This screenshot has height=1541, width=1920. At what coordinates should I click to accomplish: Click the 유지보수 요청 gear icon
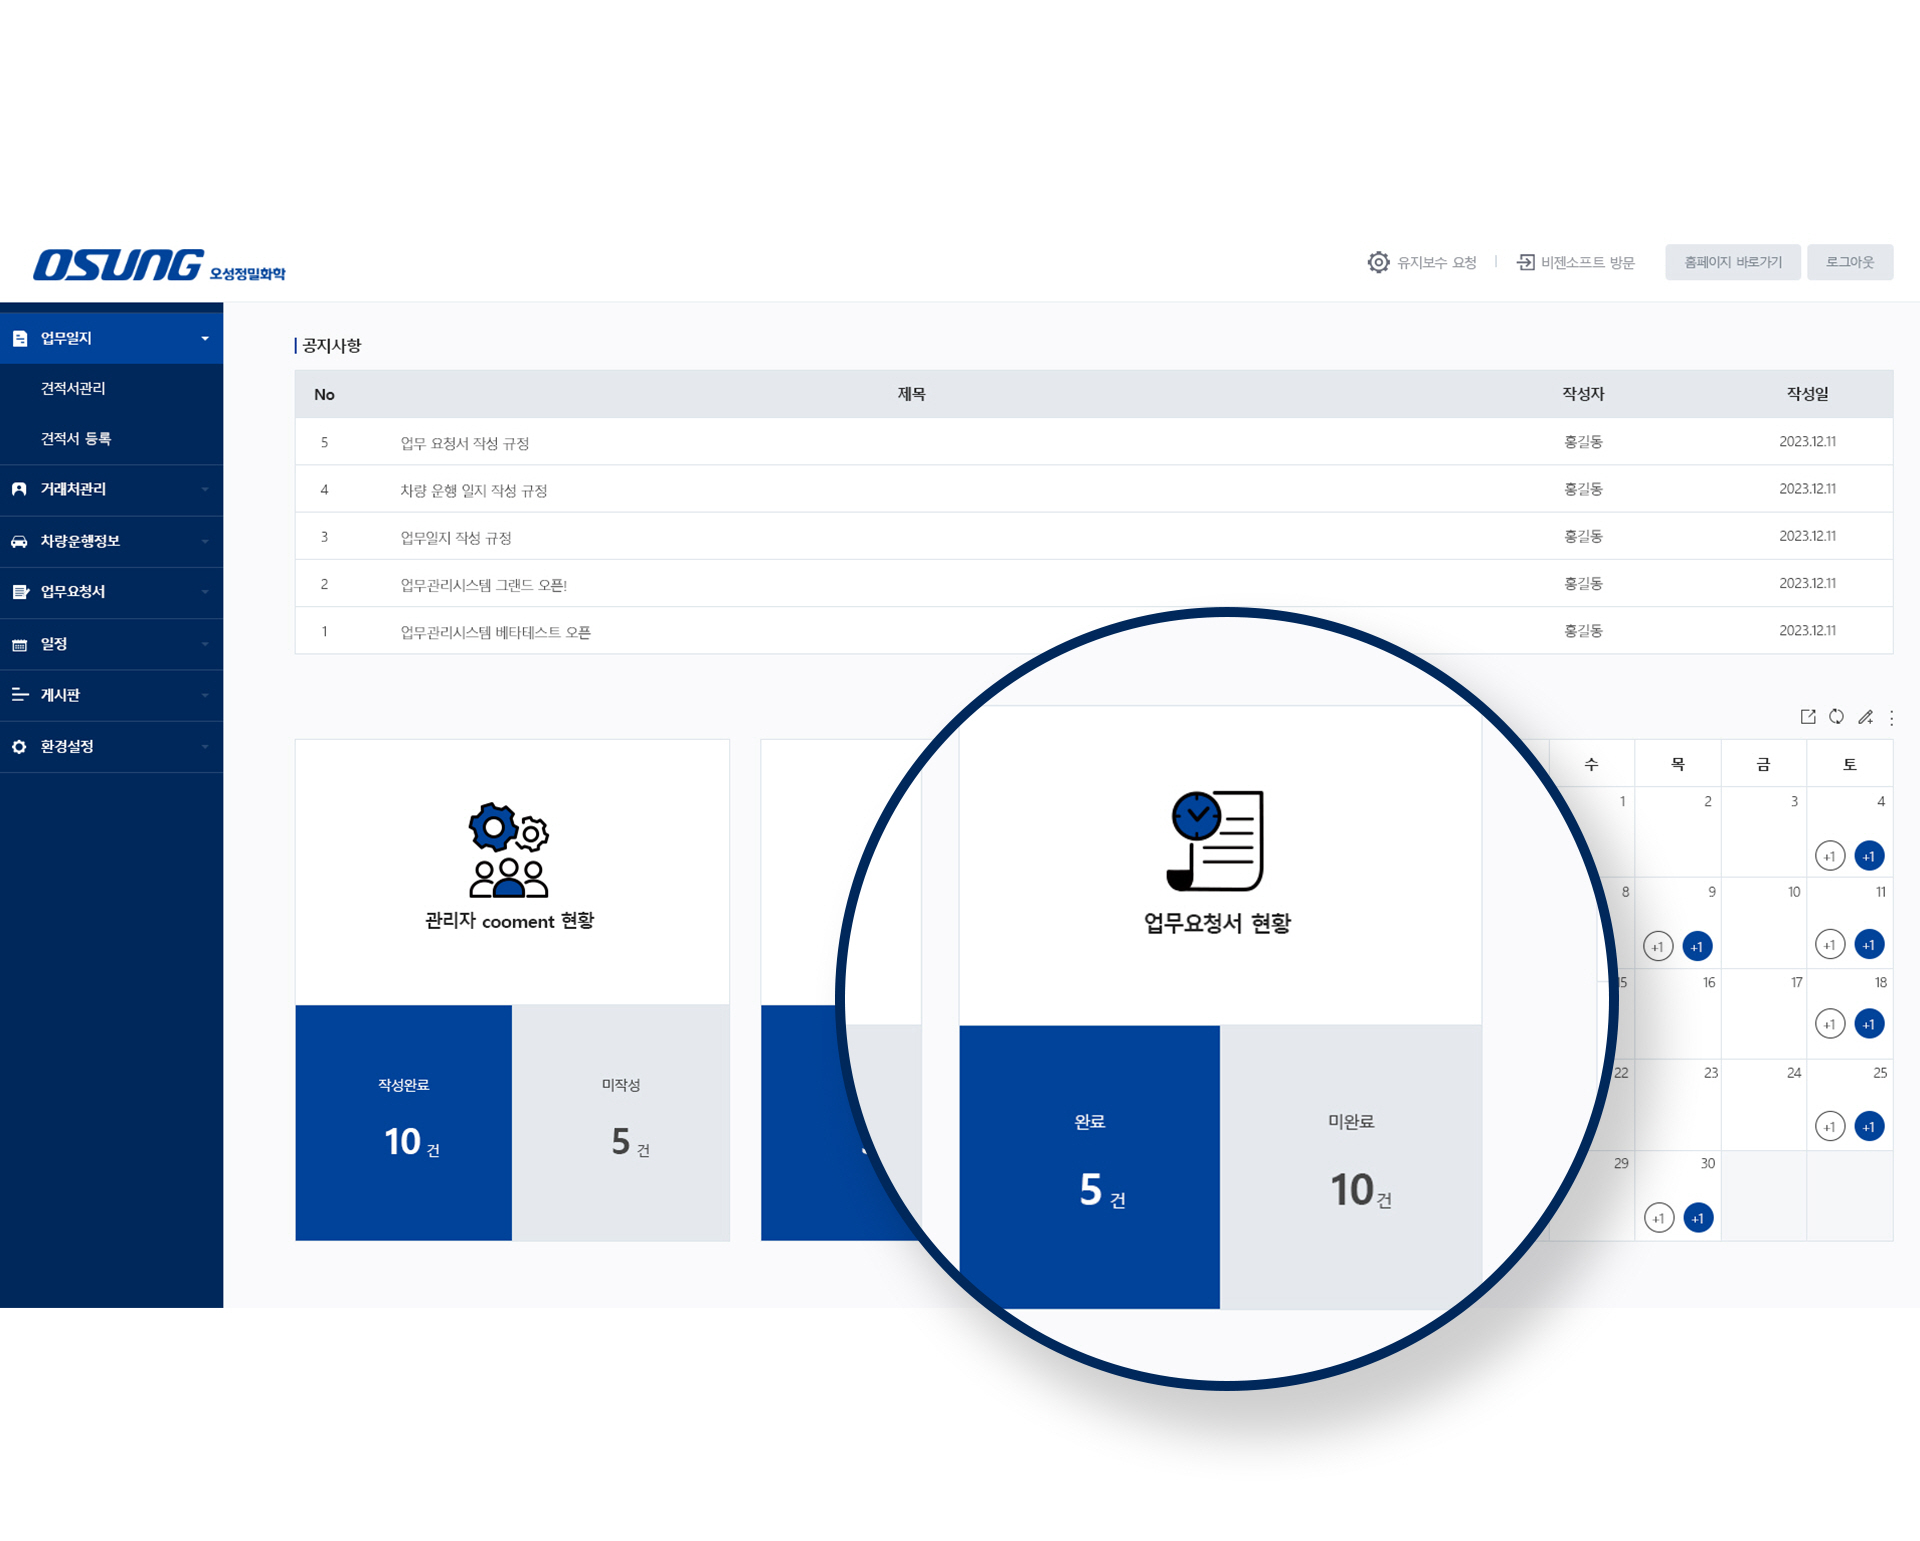pyautogui.click(x=1378, y=262)
